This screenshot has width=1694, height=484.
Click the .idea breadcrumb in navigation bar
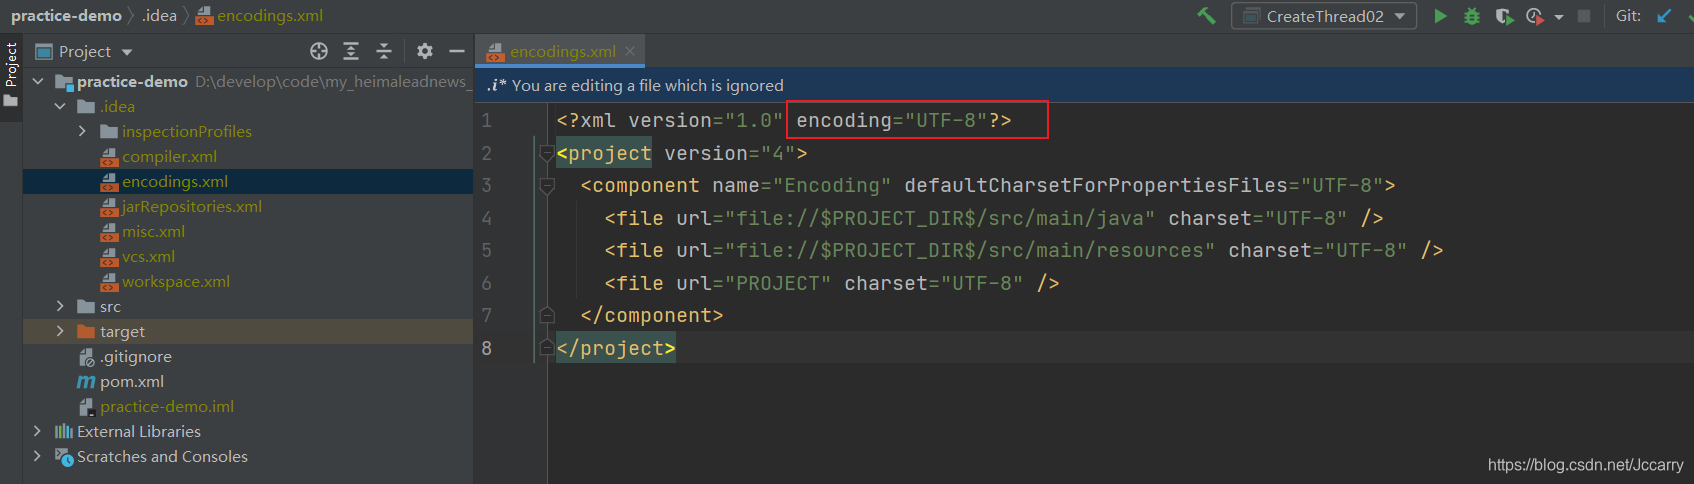click(x=159, y=15)
